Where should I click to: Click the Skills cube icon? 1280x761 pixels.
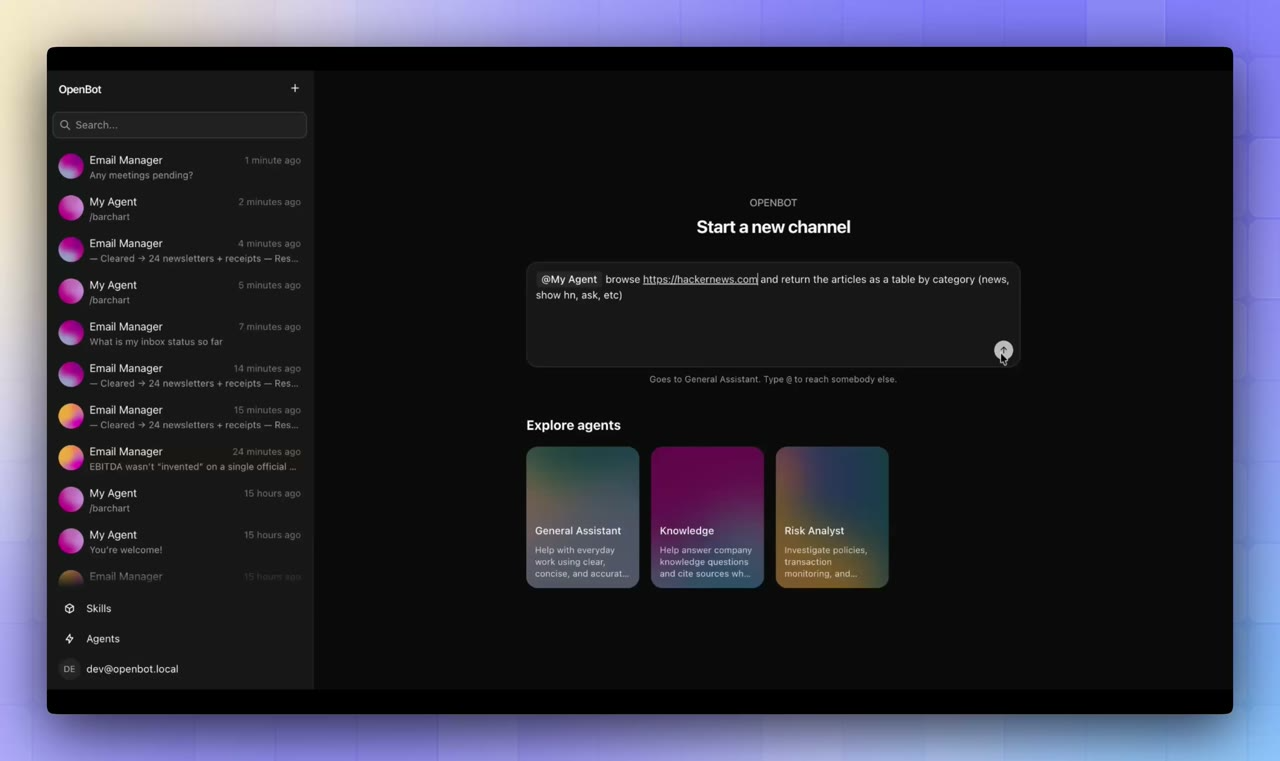[x=69, y=608]
